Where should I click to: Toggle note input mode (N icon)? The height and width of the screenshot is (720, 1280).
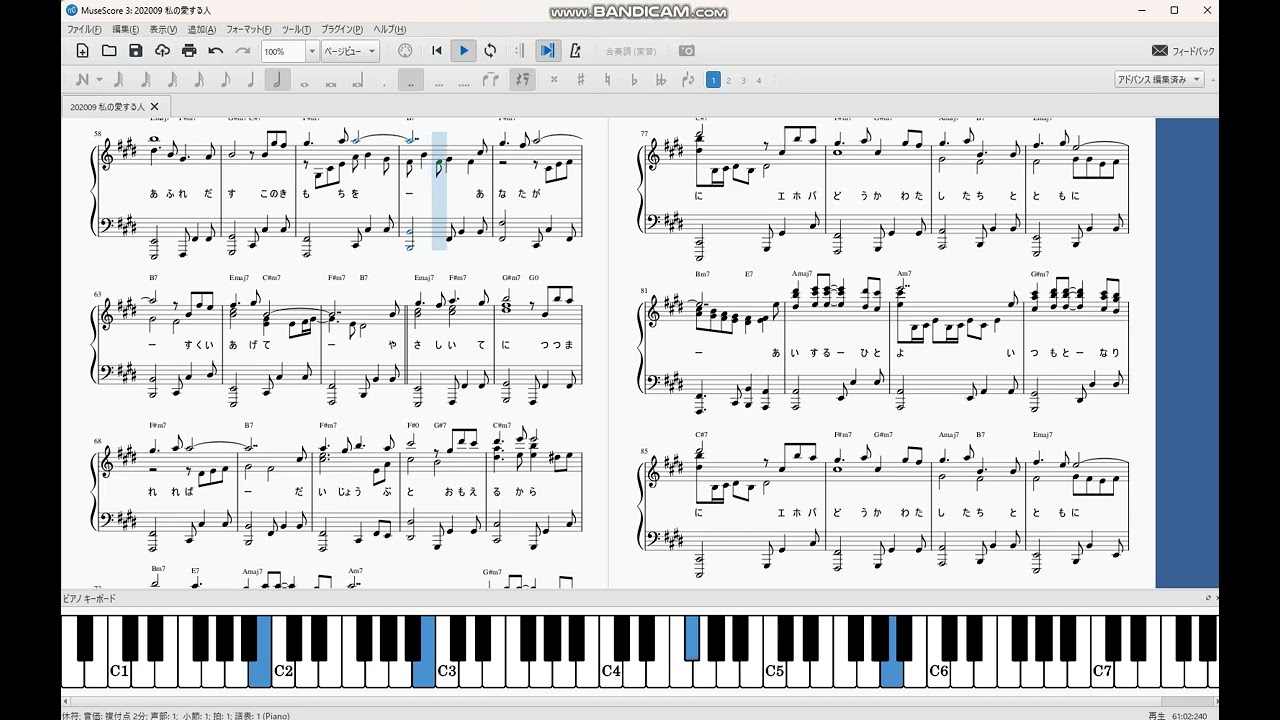(x=81, y=80)
